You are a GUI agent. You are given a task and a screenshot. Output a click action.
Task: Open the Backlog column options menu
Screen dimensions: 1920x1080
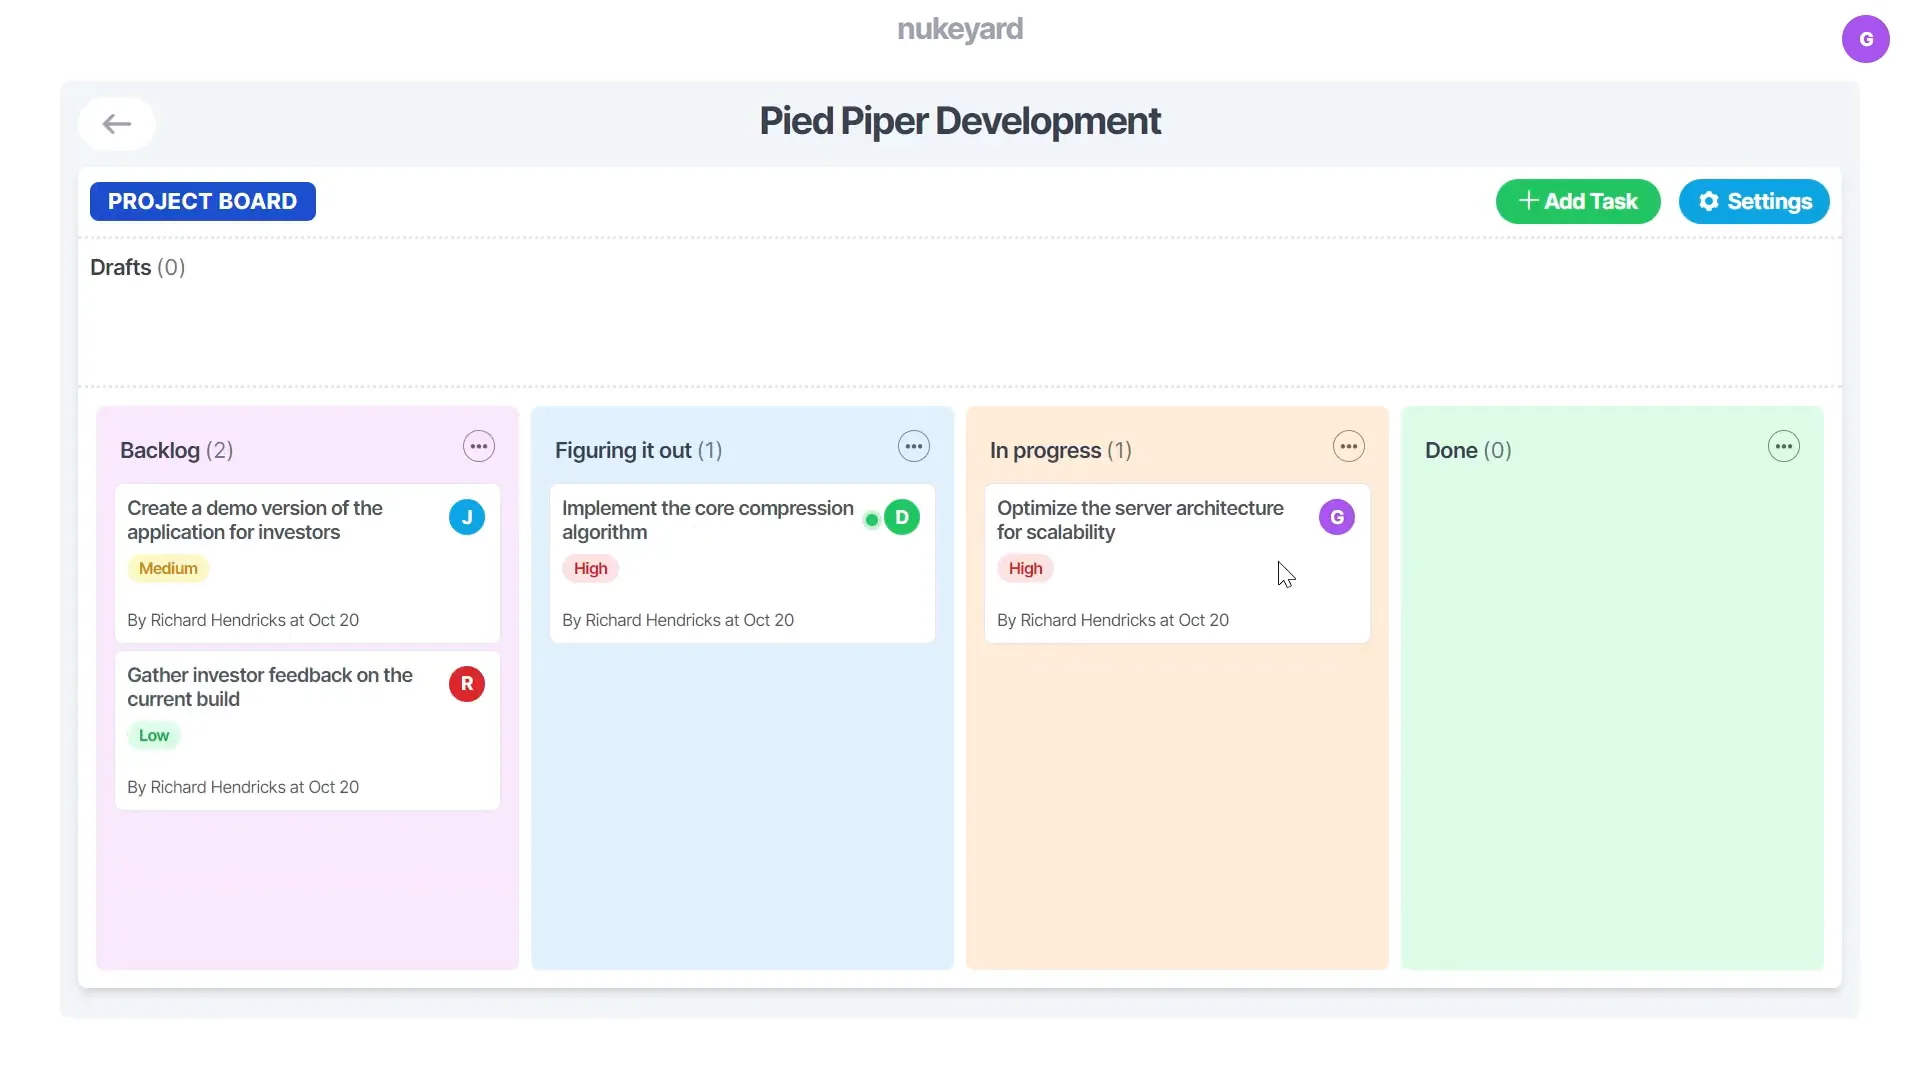(x=478, y=447)
